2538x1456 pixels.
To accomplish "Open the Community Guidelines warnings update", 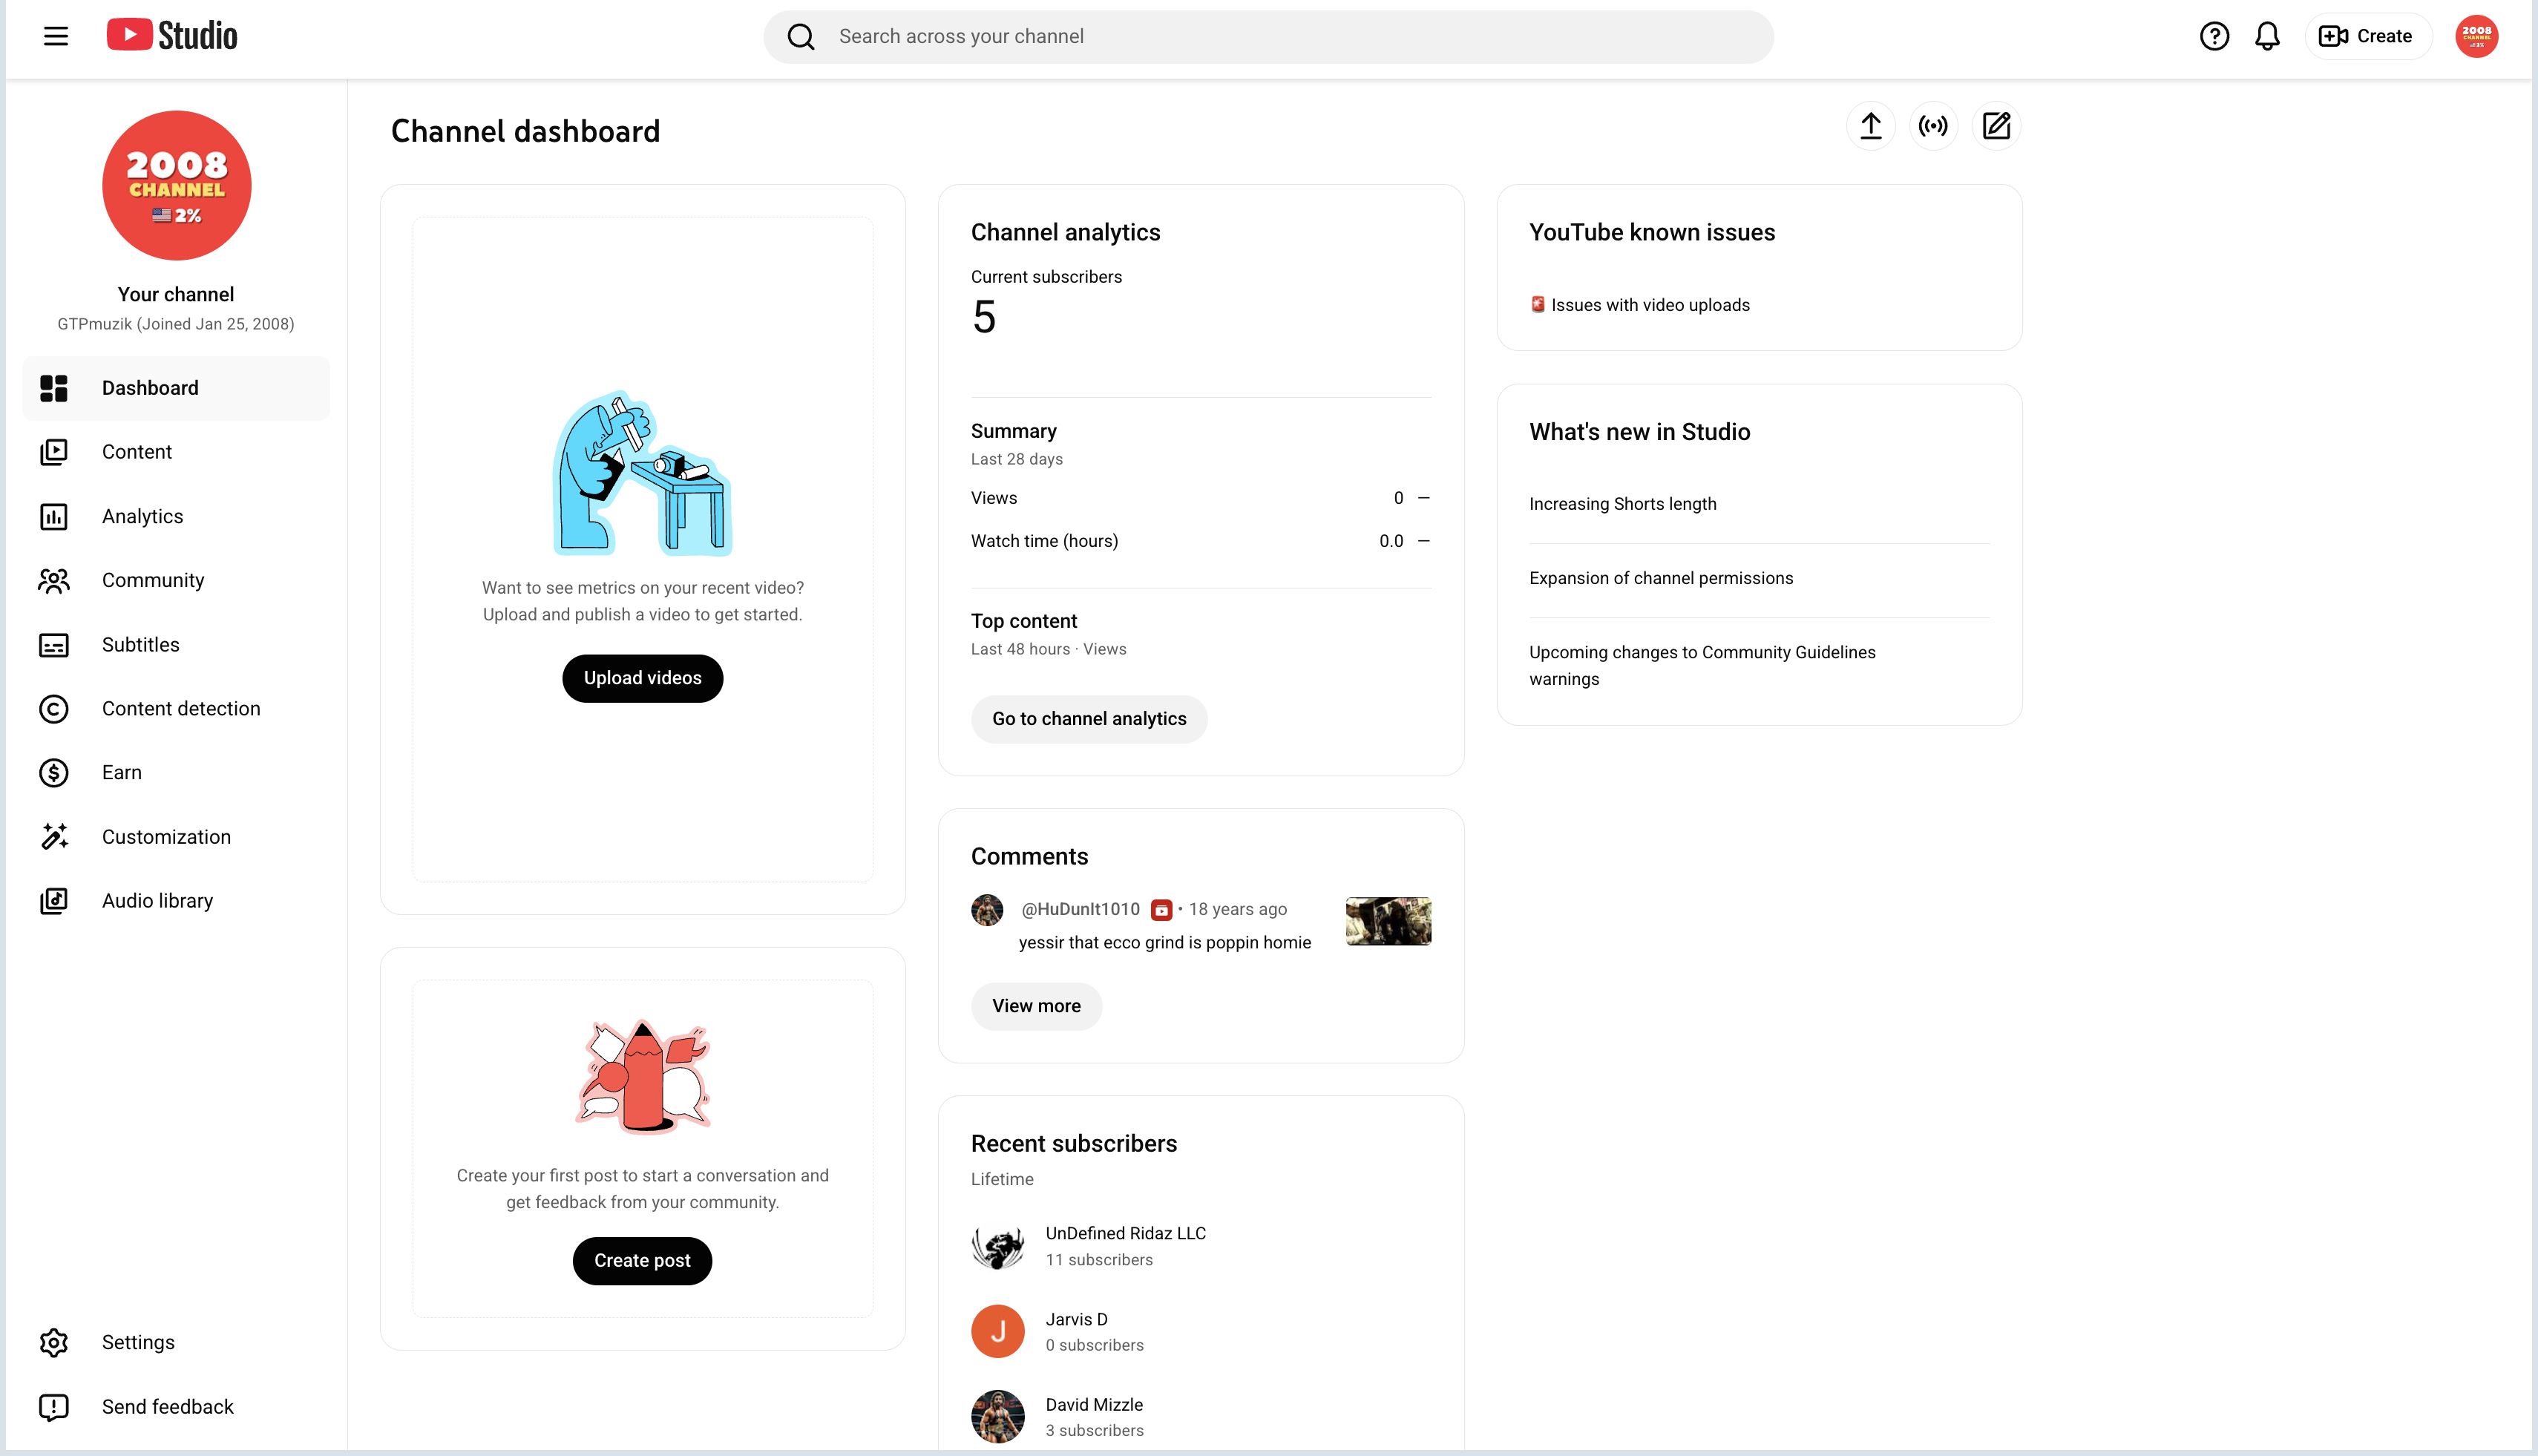I will point(1702,666).
